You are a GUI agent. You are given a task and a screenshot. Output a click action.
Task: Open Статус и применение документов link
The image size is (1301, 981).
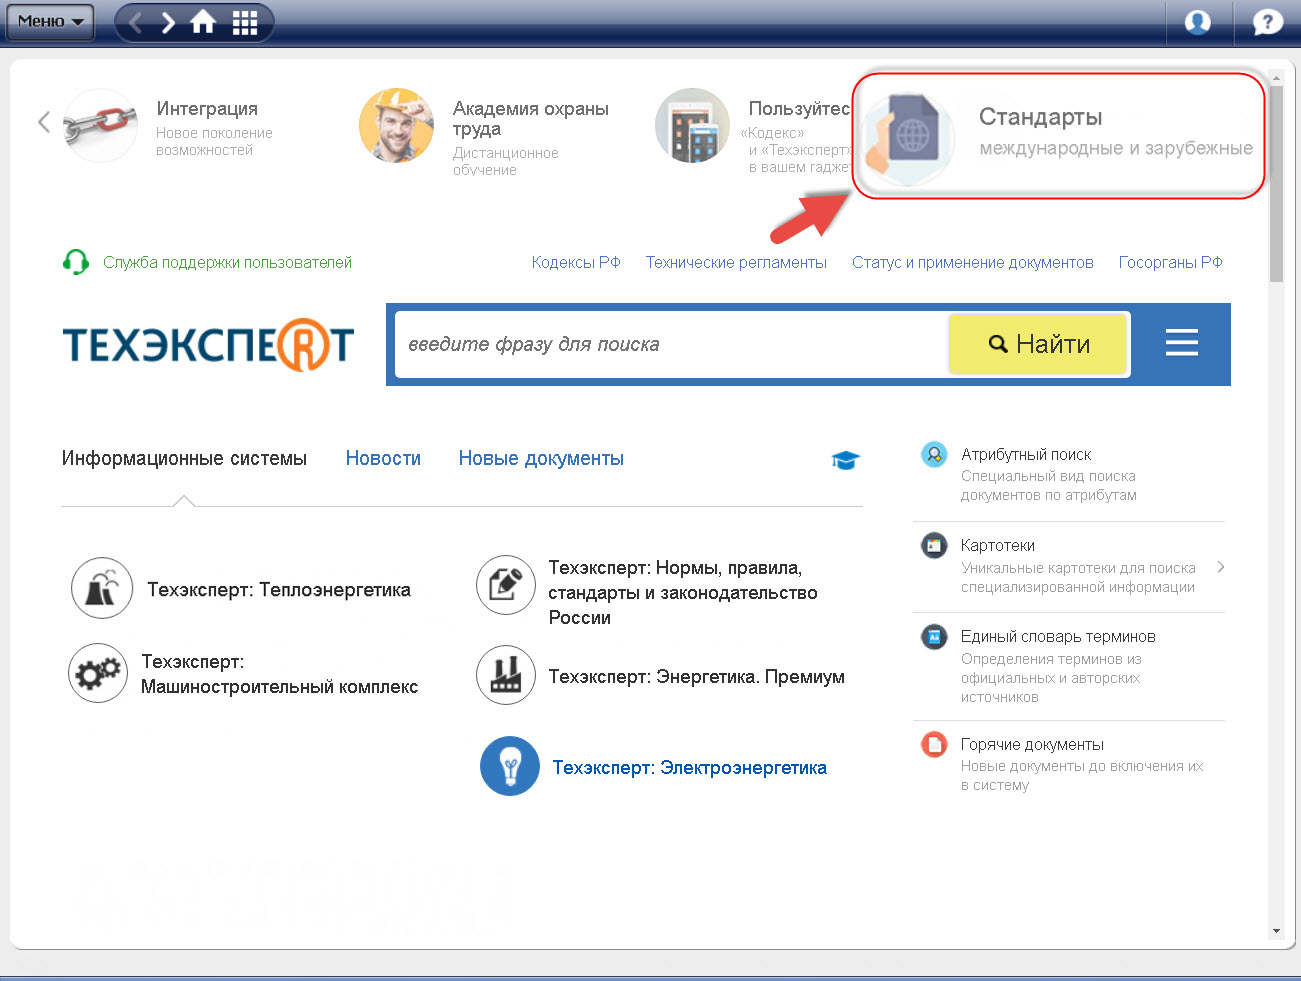(x=973, y=262)
